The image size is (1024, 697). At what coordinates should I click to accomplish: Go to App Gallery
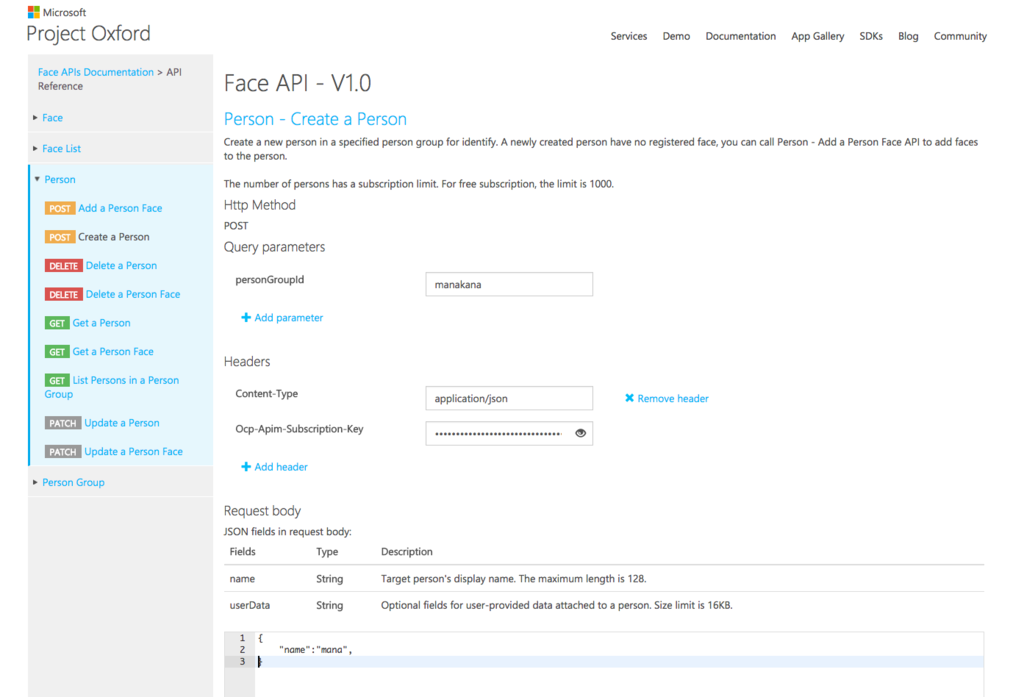pos(817,36)
